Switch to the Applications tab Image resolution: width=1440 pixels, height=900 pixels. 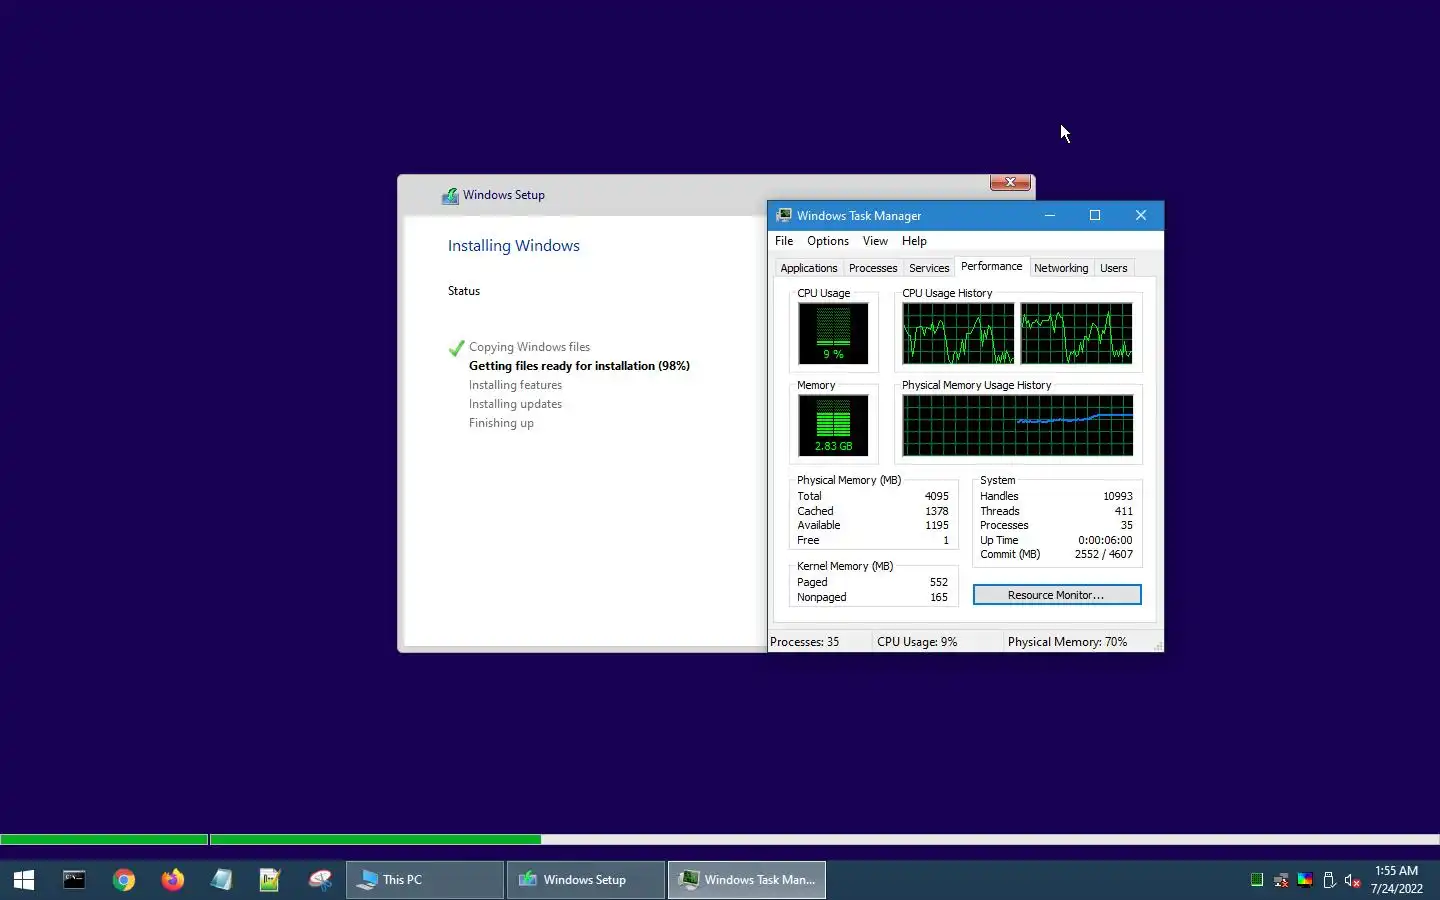click(x=809, y=268)
